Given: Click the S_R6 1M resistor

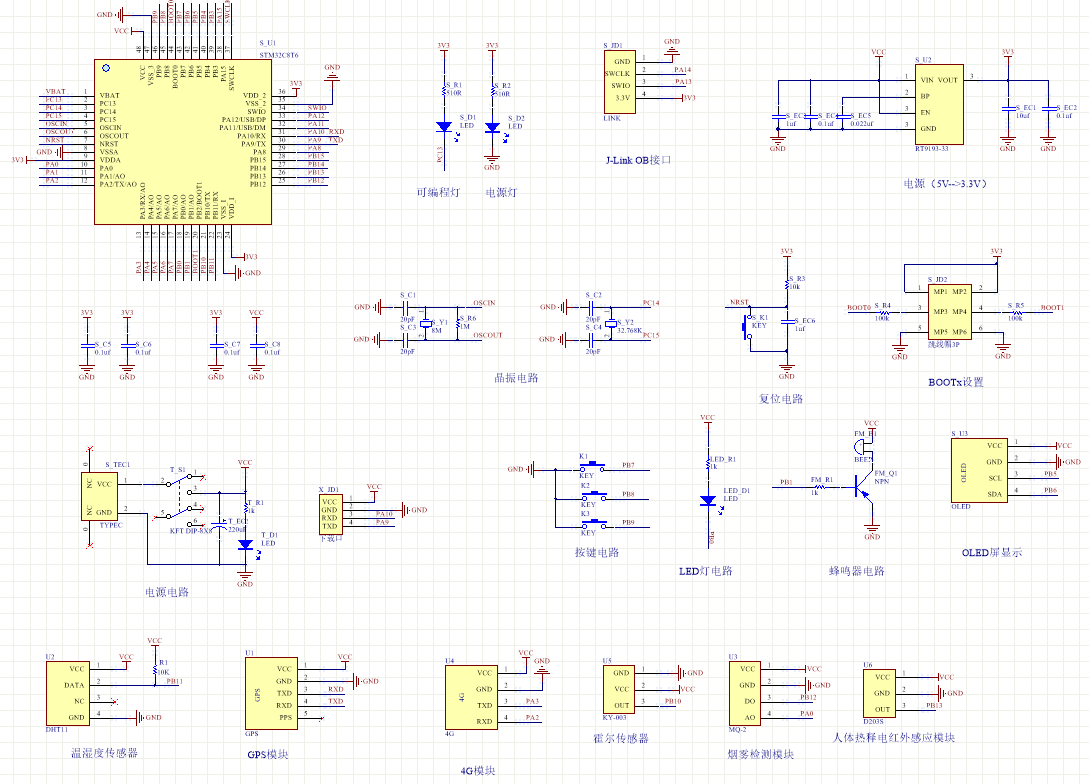Looking at the screenshot, I should click(x=458, y=323).
